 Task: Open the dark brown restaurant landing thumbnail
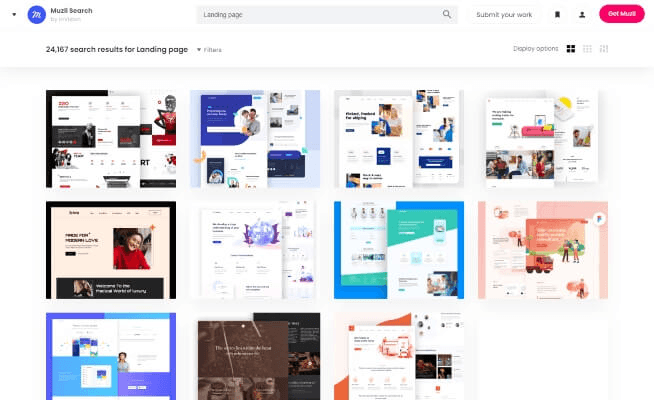pyautogui.click(x=255, y=356)
